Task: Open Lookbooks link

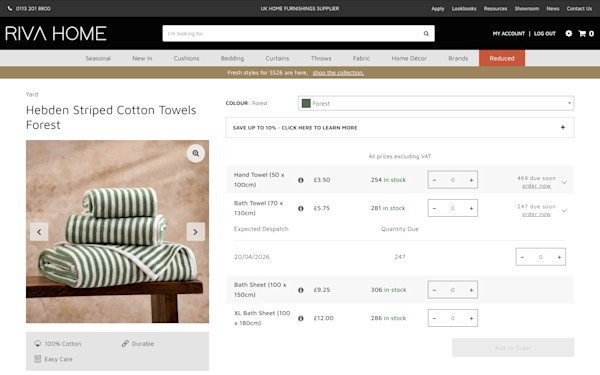Action: point(464,8)
